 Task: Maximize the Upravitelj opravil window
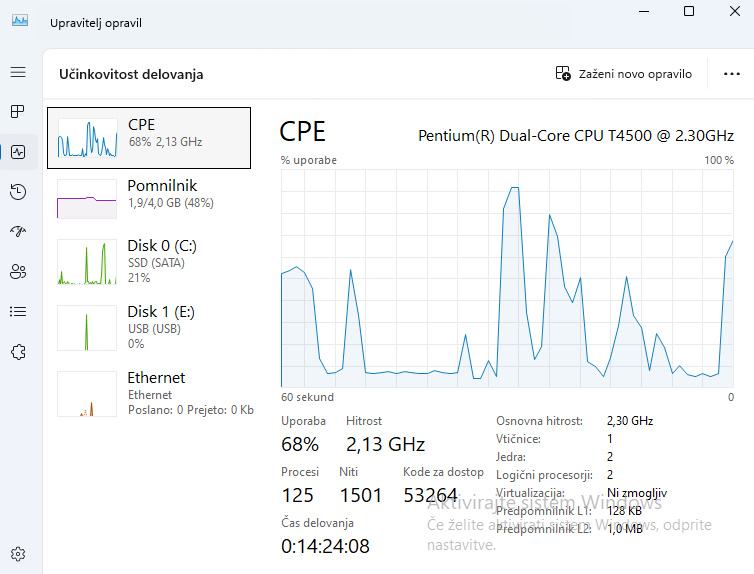(x=689, y=11)
